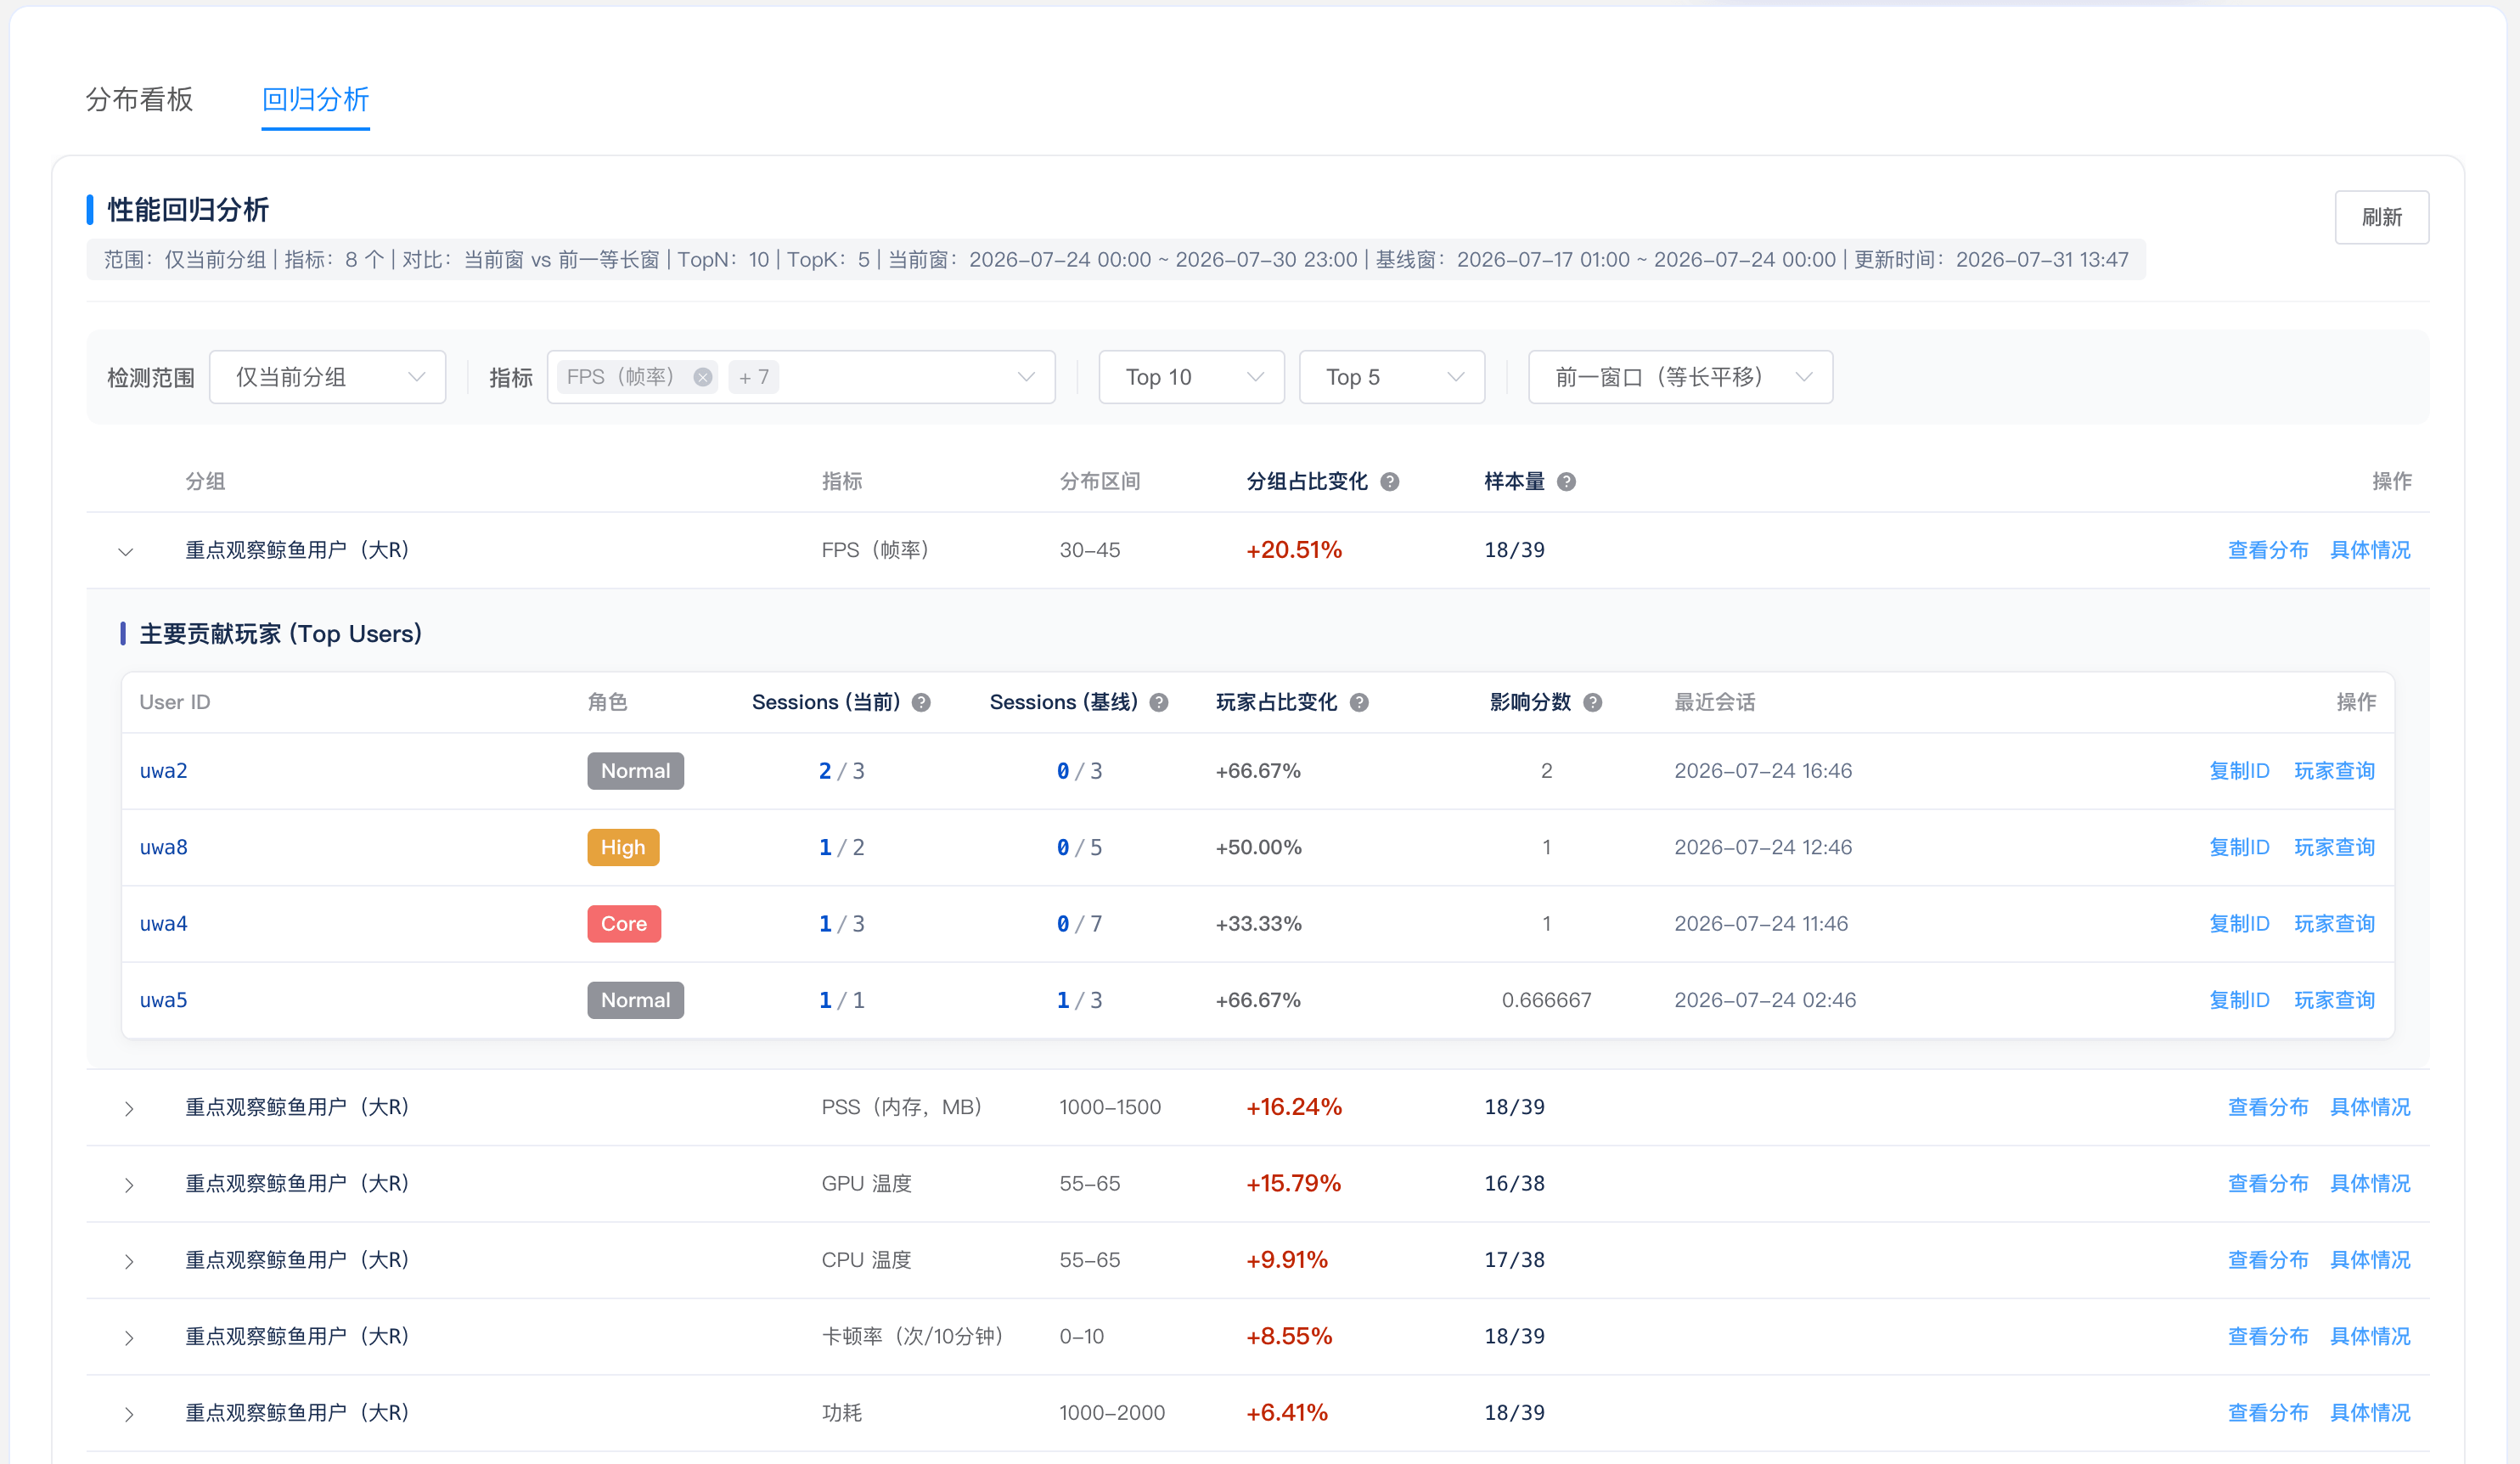
Task: Open 玩家查询 for user uwa4
Action: (x=2334, y=924)
